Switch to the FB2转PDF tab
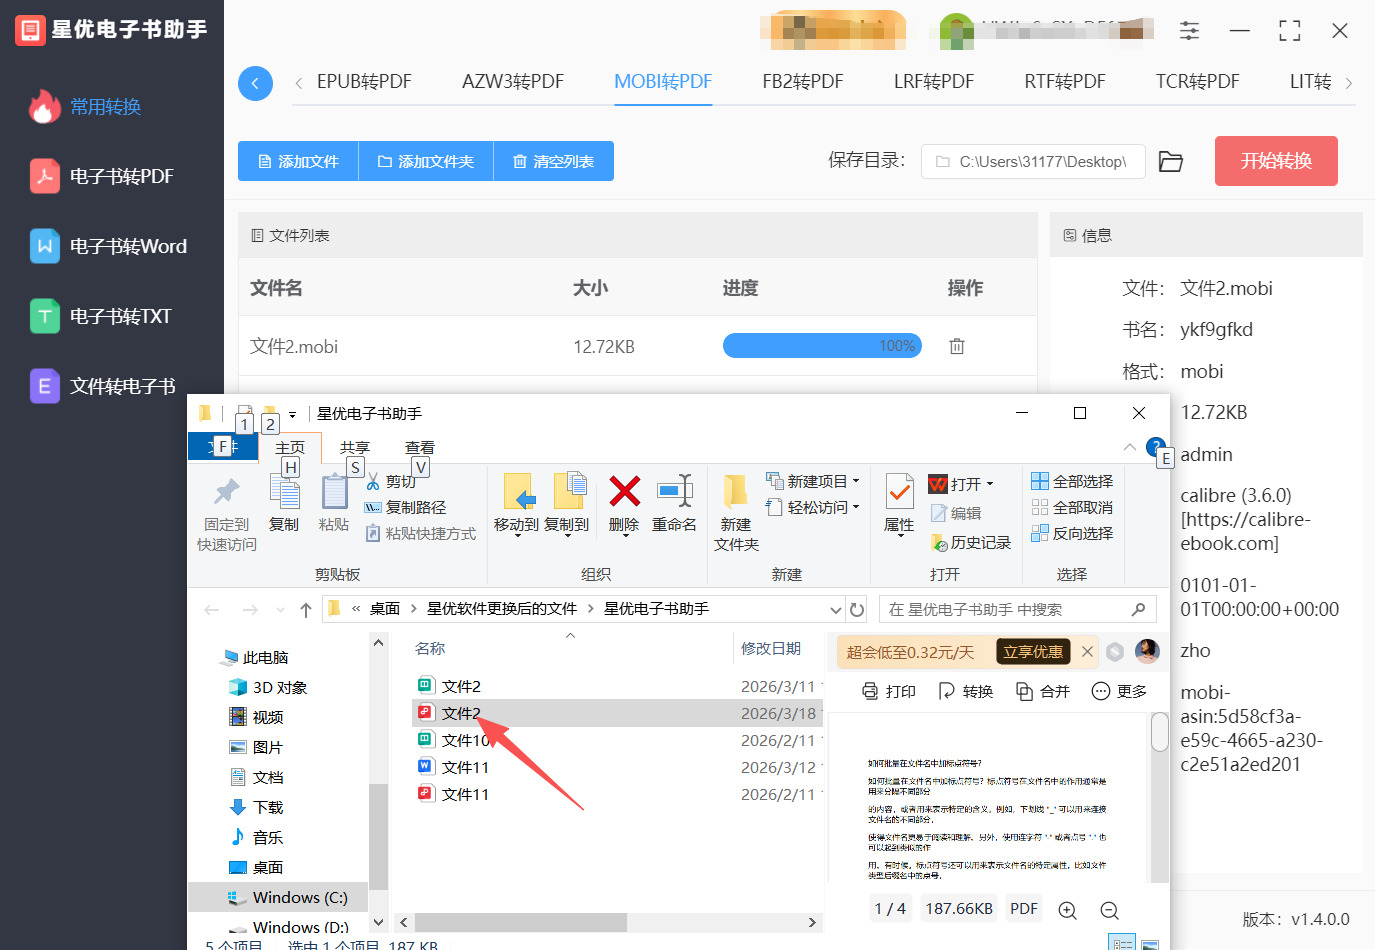 point(802,82)
